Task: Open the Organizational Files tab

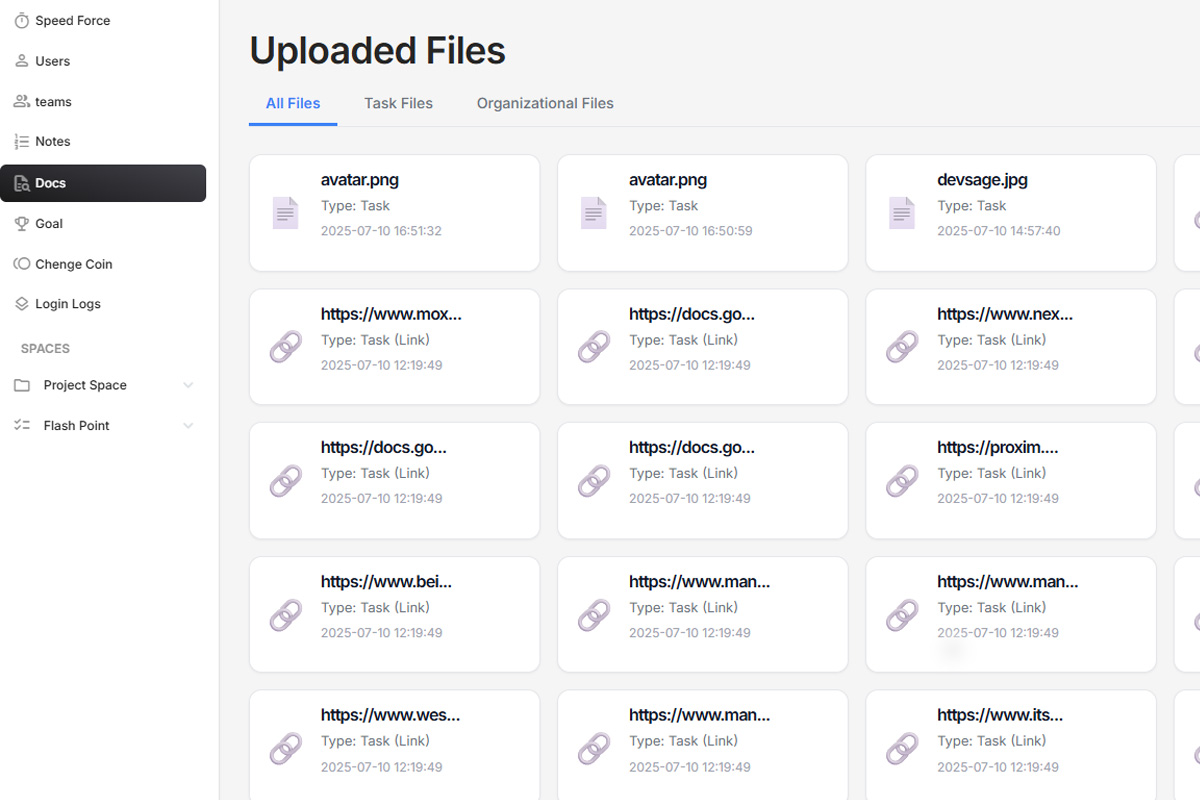Action: tap(545, 103)
